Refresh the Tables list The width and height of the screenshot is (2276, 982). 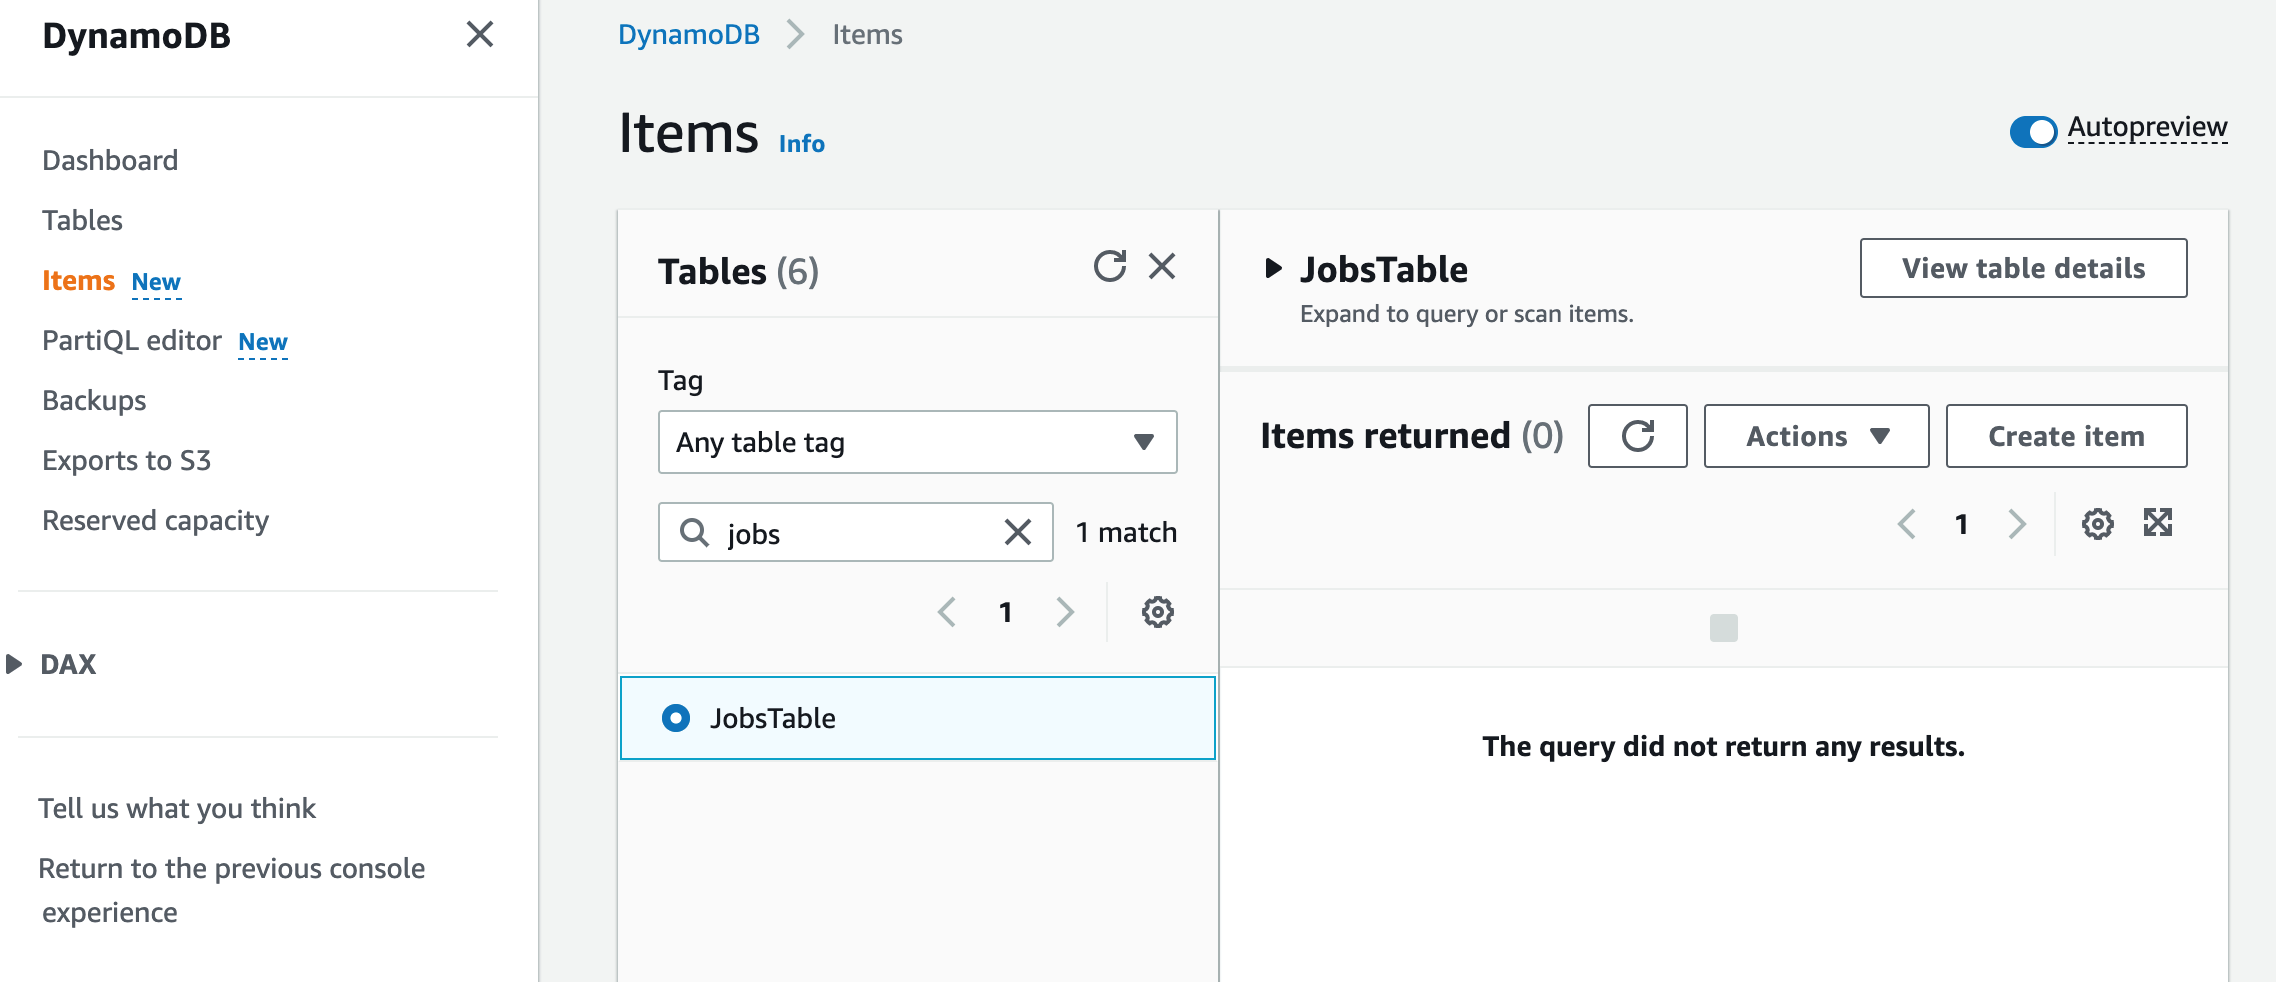click(x=1111, y=267)
